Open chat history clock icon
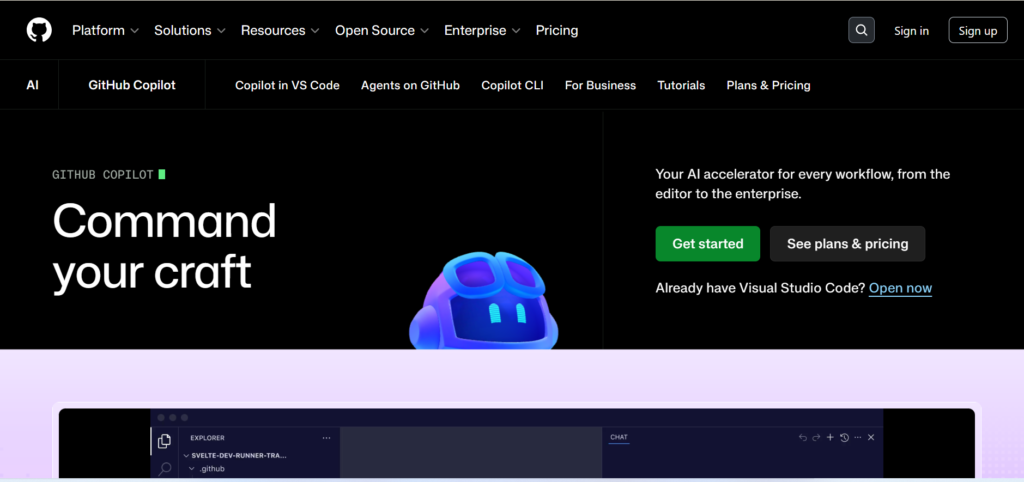Viewport: 1024px width, 482px height. coord(844,437)
